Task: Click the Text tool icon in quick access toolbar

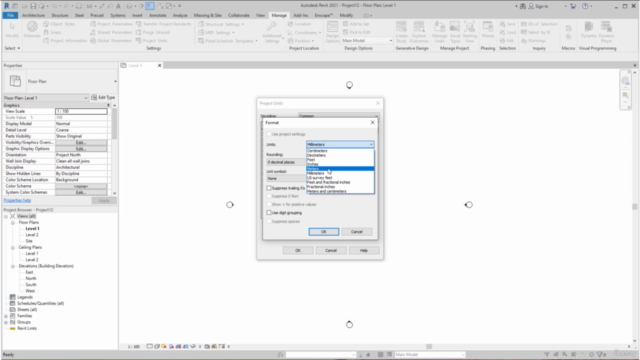Action: (x=118, y=6)
